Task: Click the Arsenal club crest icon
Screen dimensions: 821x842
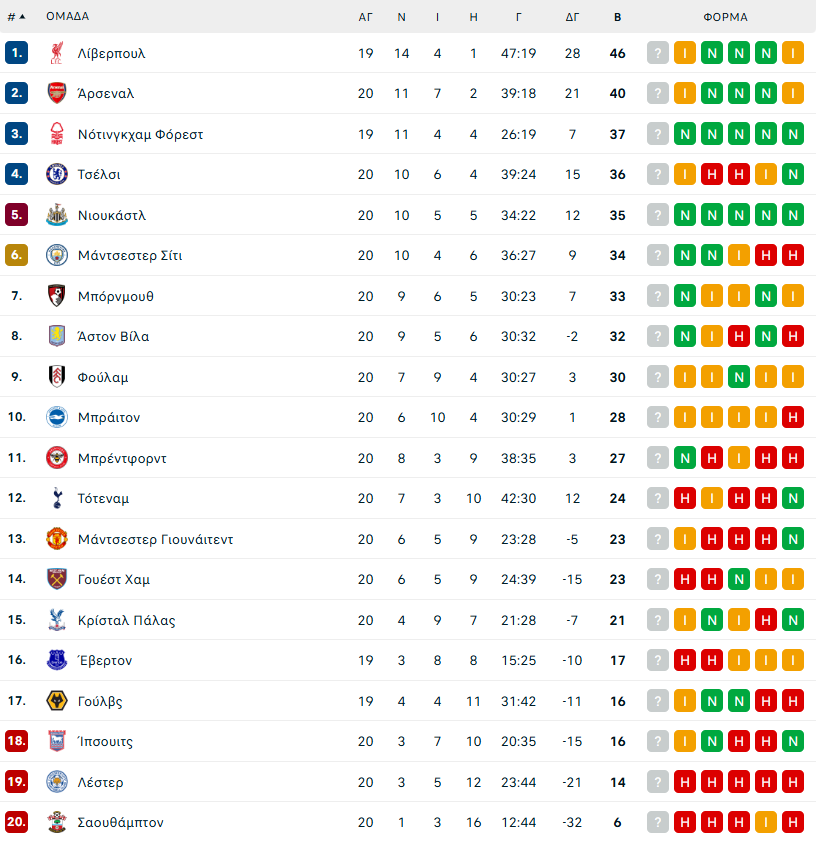Action: [57, 93]
